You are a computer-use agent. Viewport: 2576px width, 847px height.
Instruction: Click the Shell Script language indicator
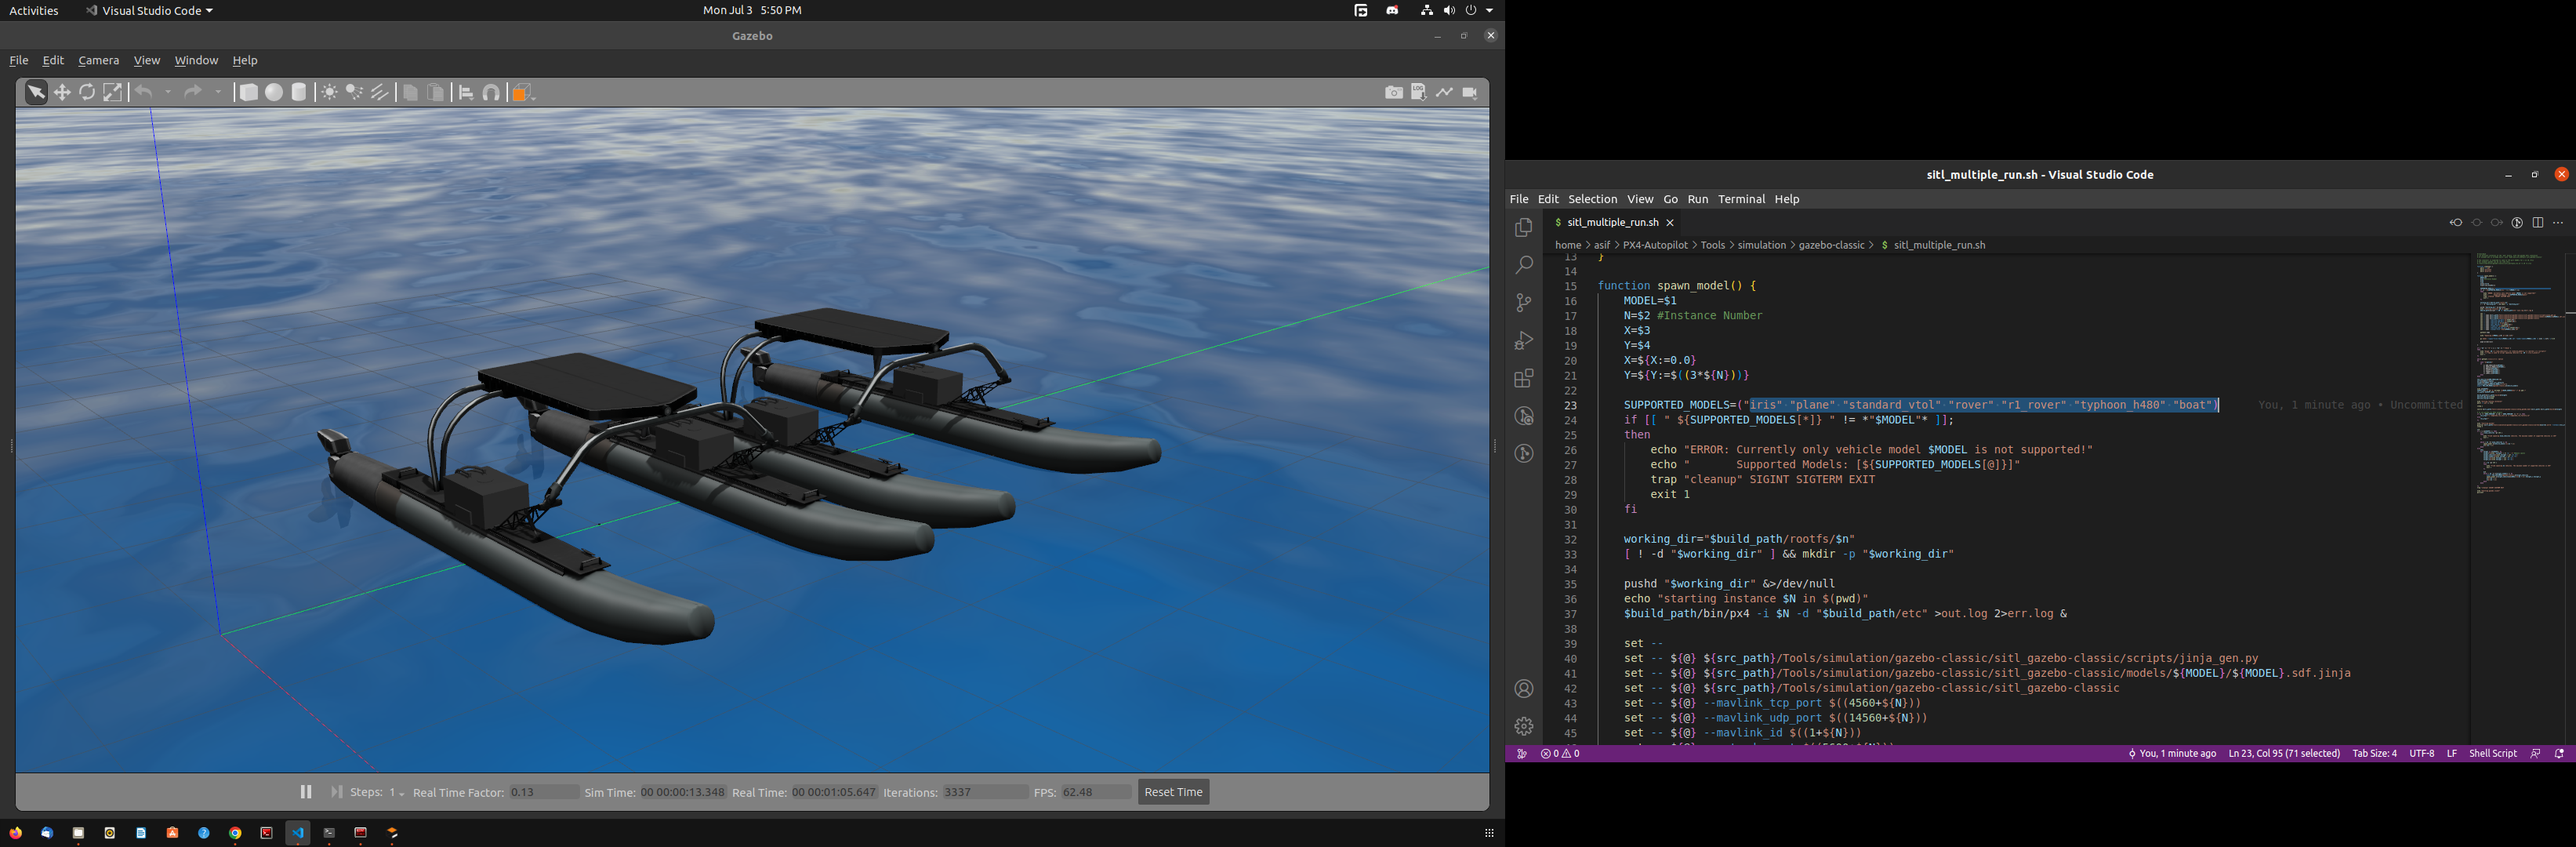2492,753
